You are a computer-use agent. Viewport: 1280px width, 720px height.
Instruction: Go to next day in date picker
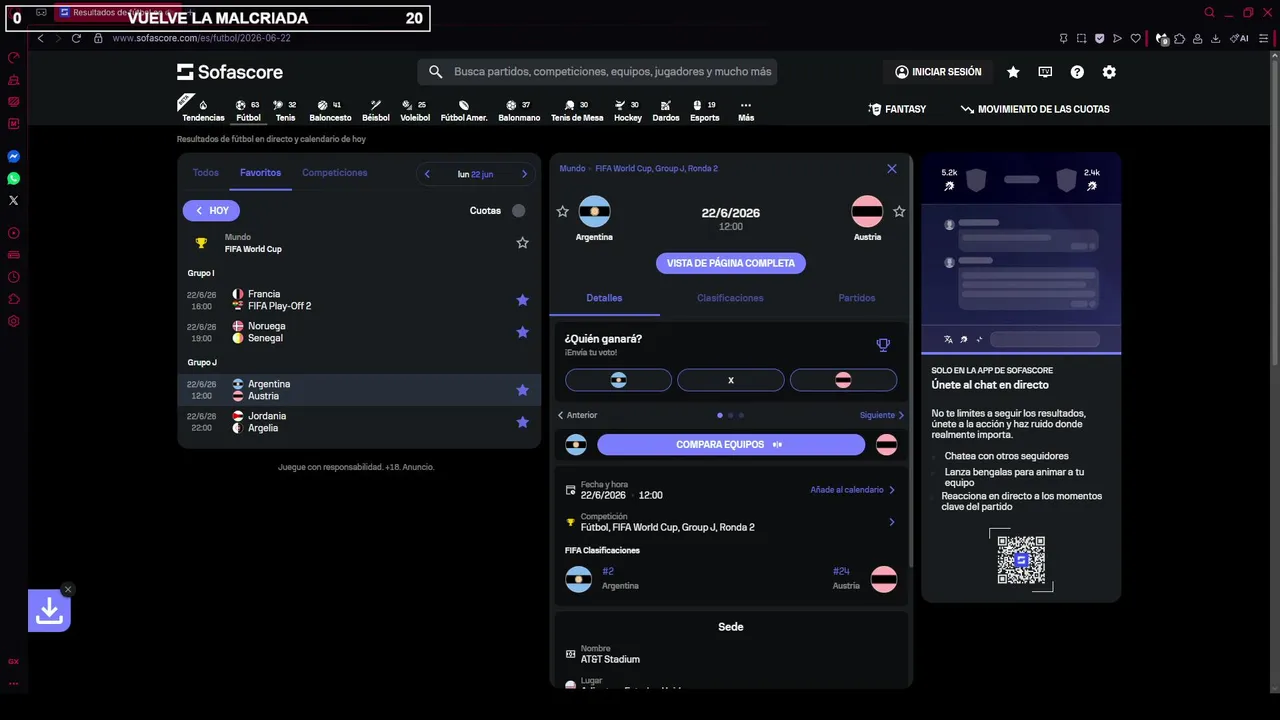point(524,174)
